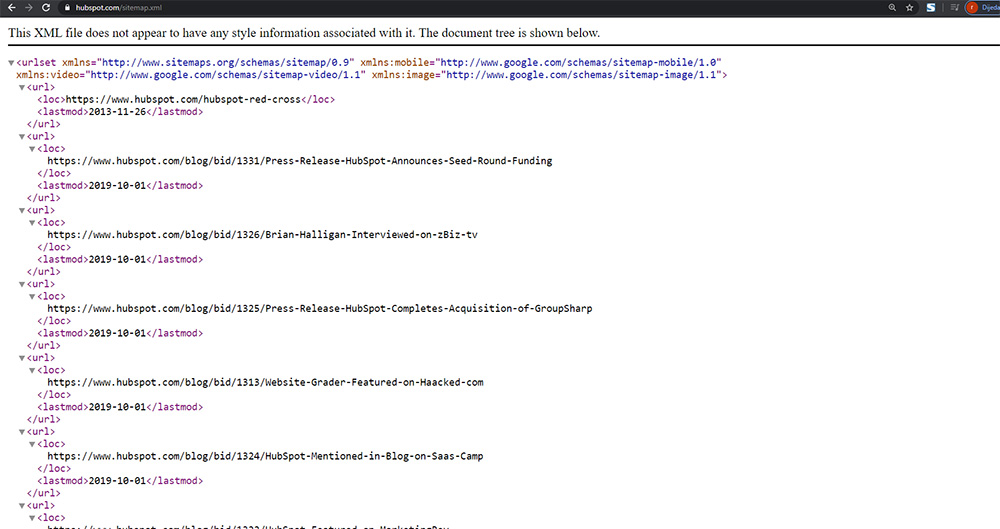1000x529 pixels.
Task: Click the sitemaps.org schema xmlns value
Action: point(225,63)
